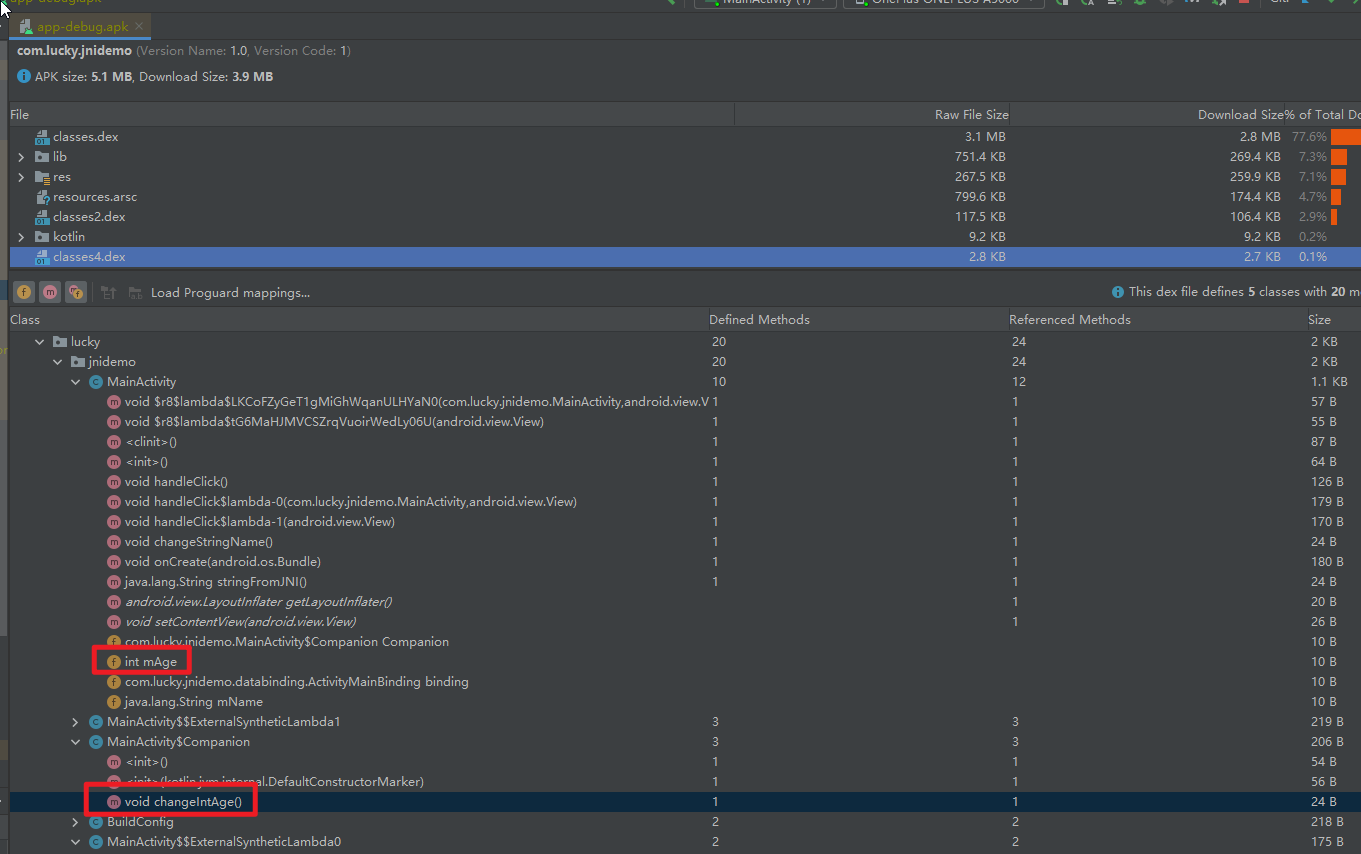
Task: Click the classes4.dex file icon
Action: click(x=42, y=257)
